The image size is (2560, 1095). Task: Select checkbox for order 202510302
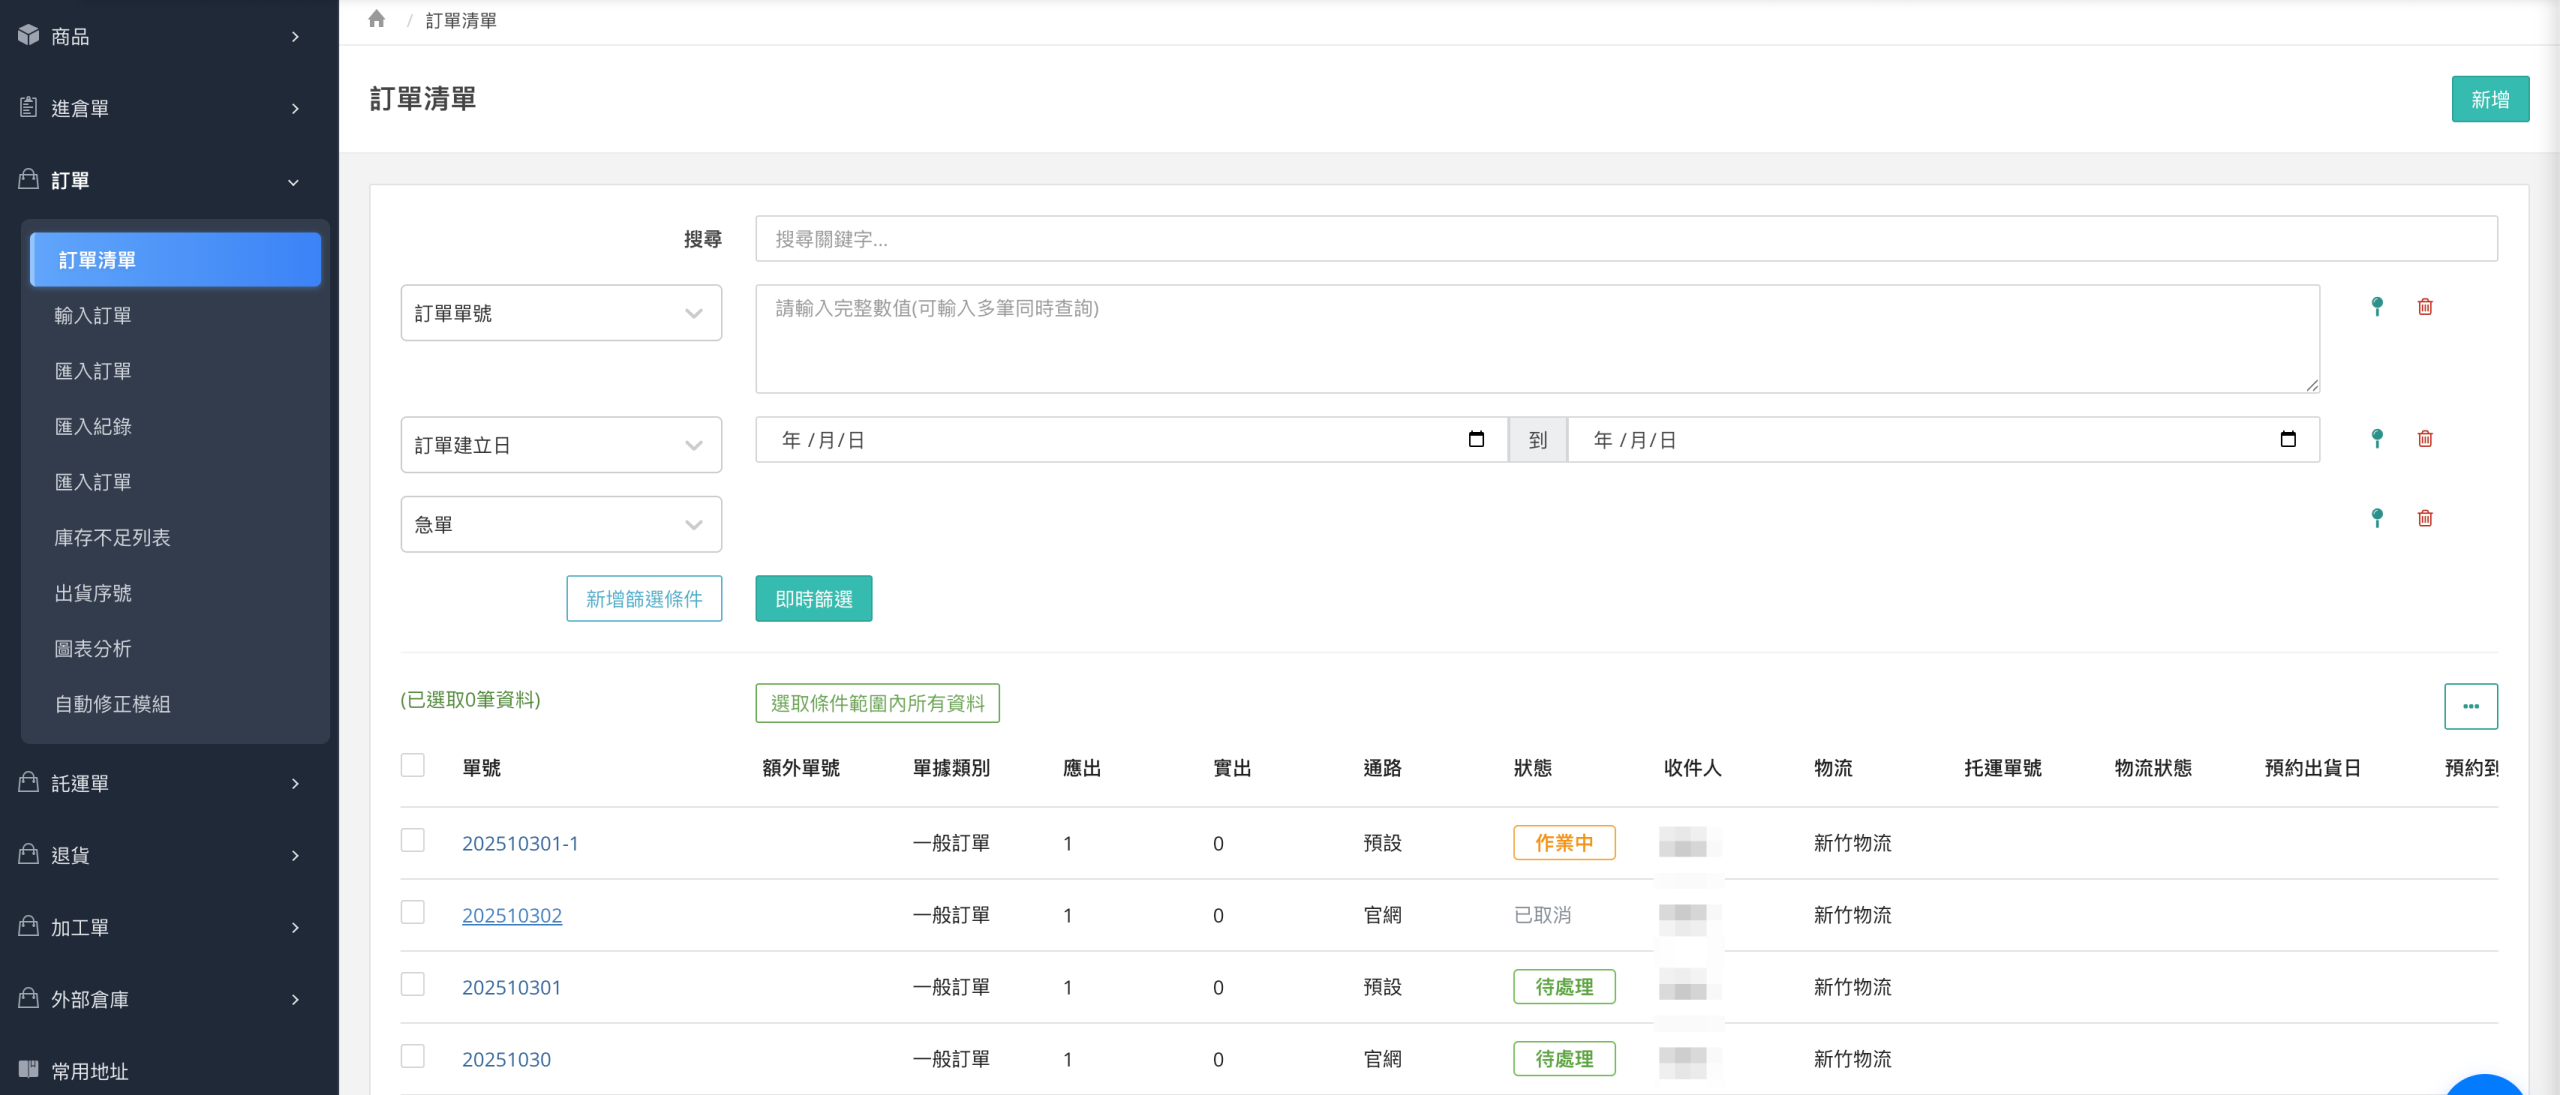tap(413, 912)
